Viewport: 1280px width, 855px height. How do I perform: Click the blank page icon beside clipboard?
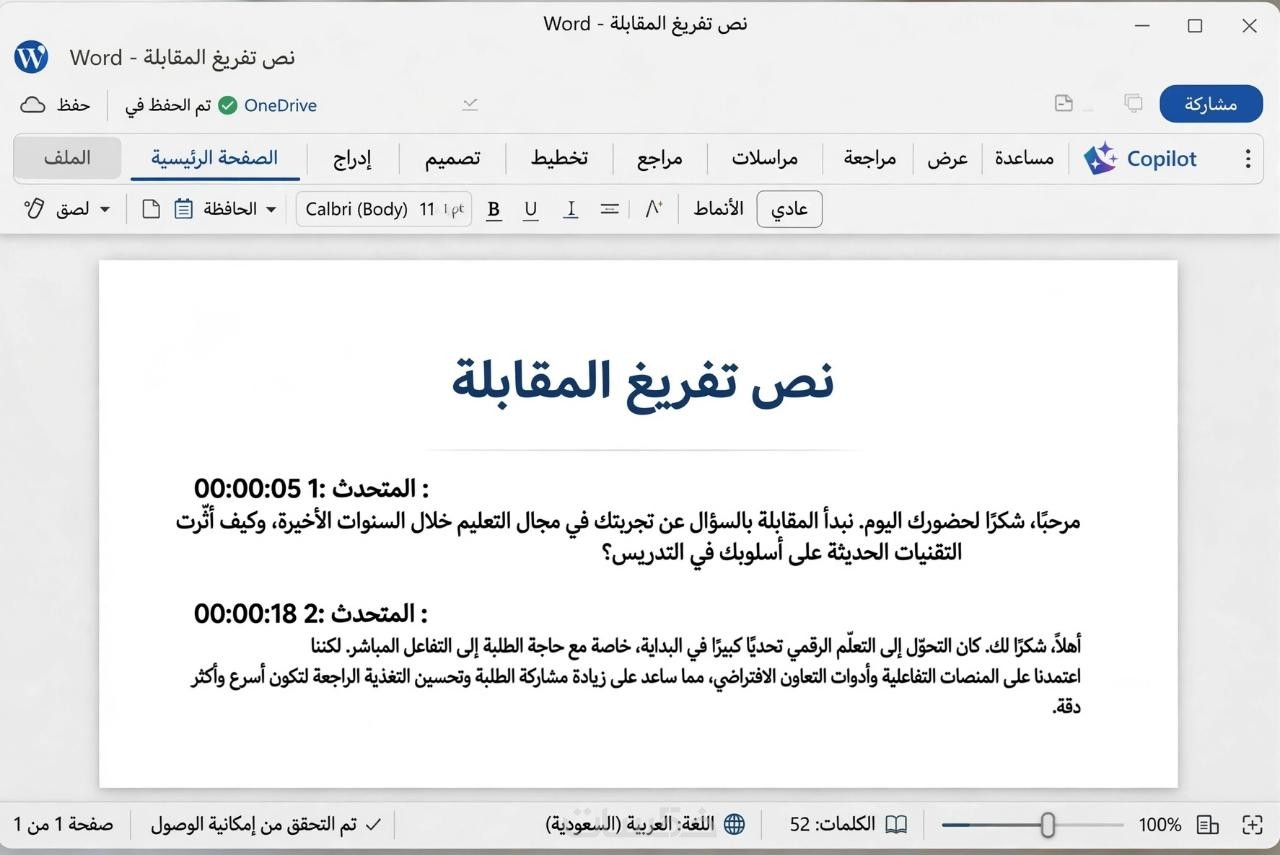pos(151,209)
